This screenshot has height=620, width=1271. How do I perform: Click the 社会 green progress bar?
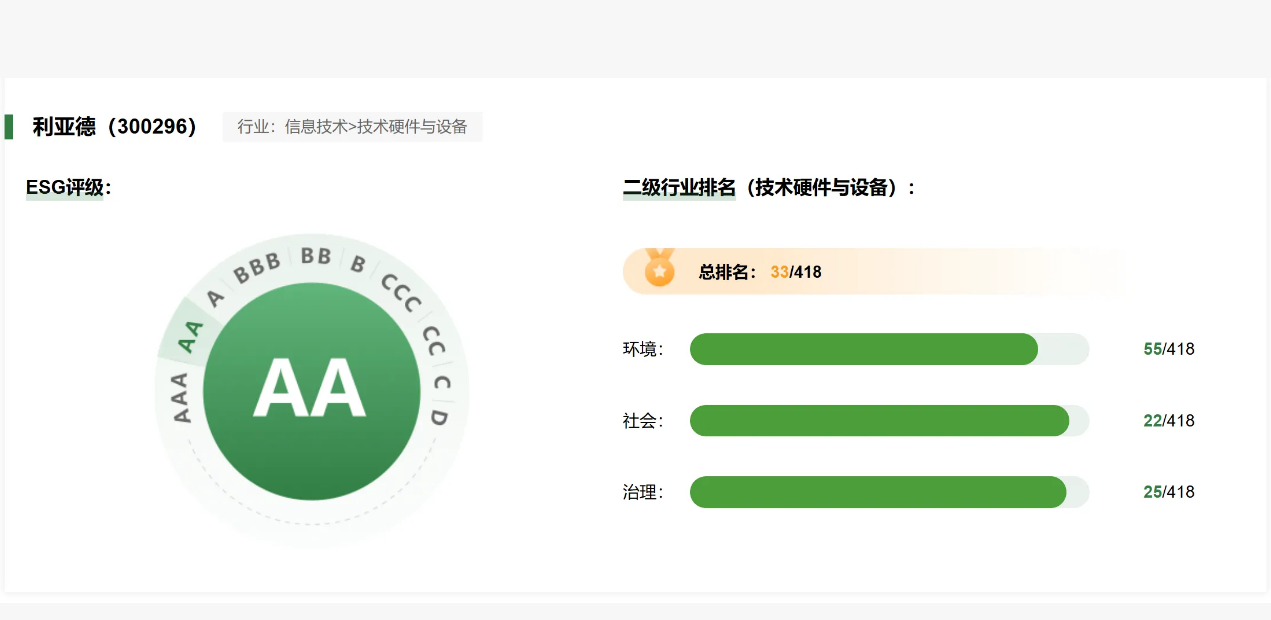(879, 421)
